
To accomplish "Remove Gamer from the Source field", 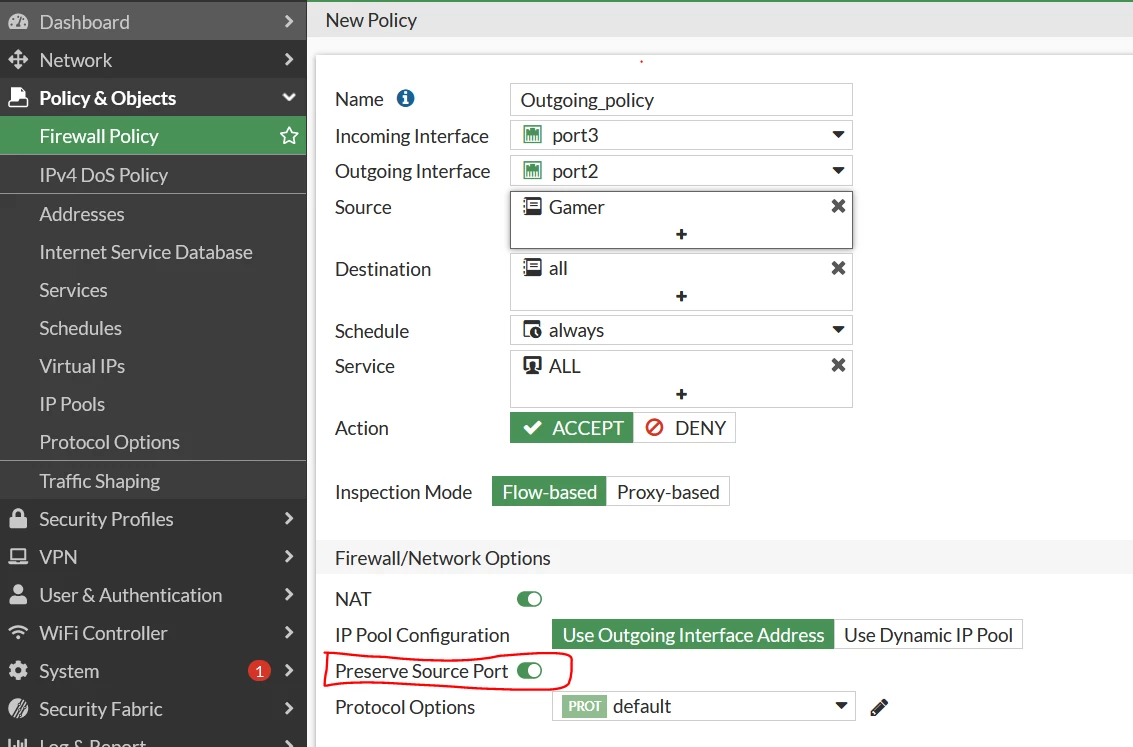I will (838, 207).
